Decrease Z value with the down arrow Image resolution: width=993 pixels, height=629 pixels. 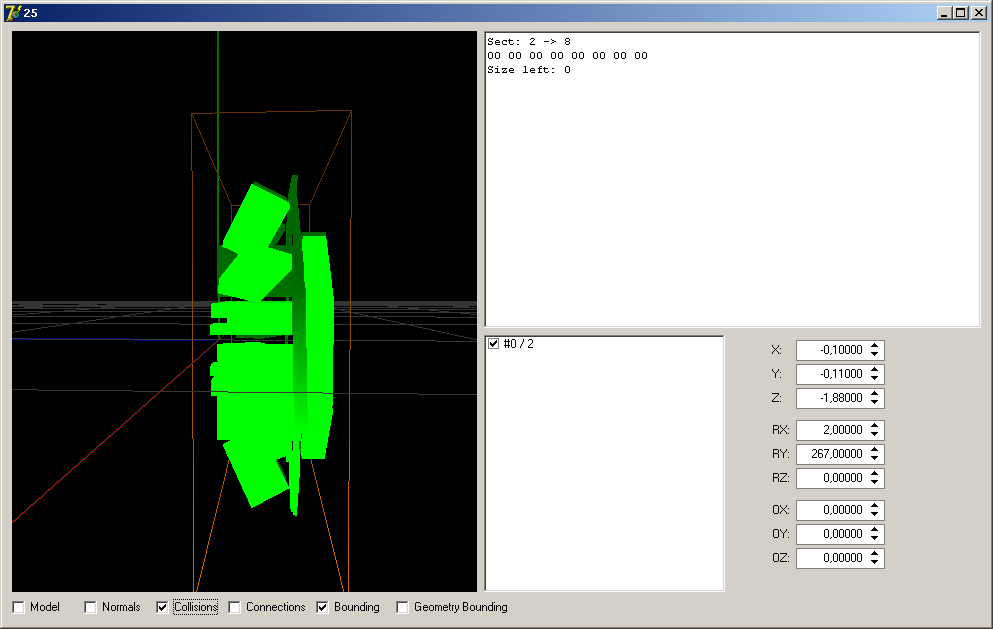click(875, 403)
